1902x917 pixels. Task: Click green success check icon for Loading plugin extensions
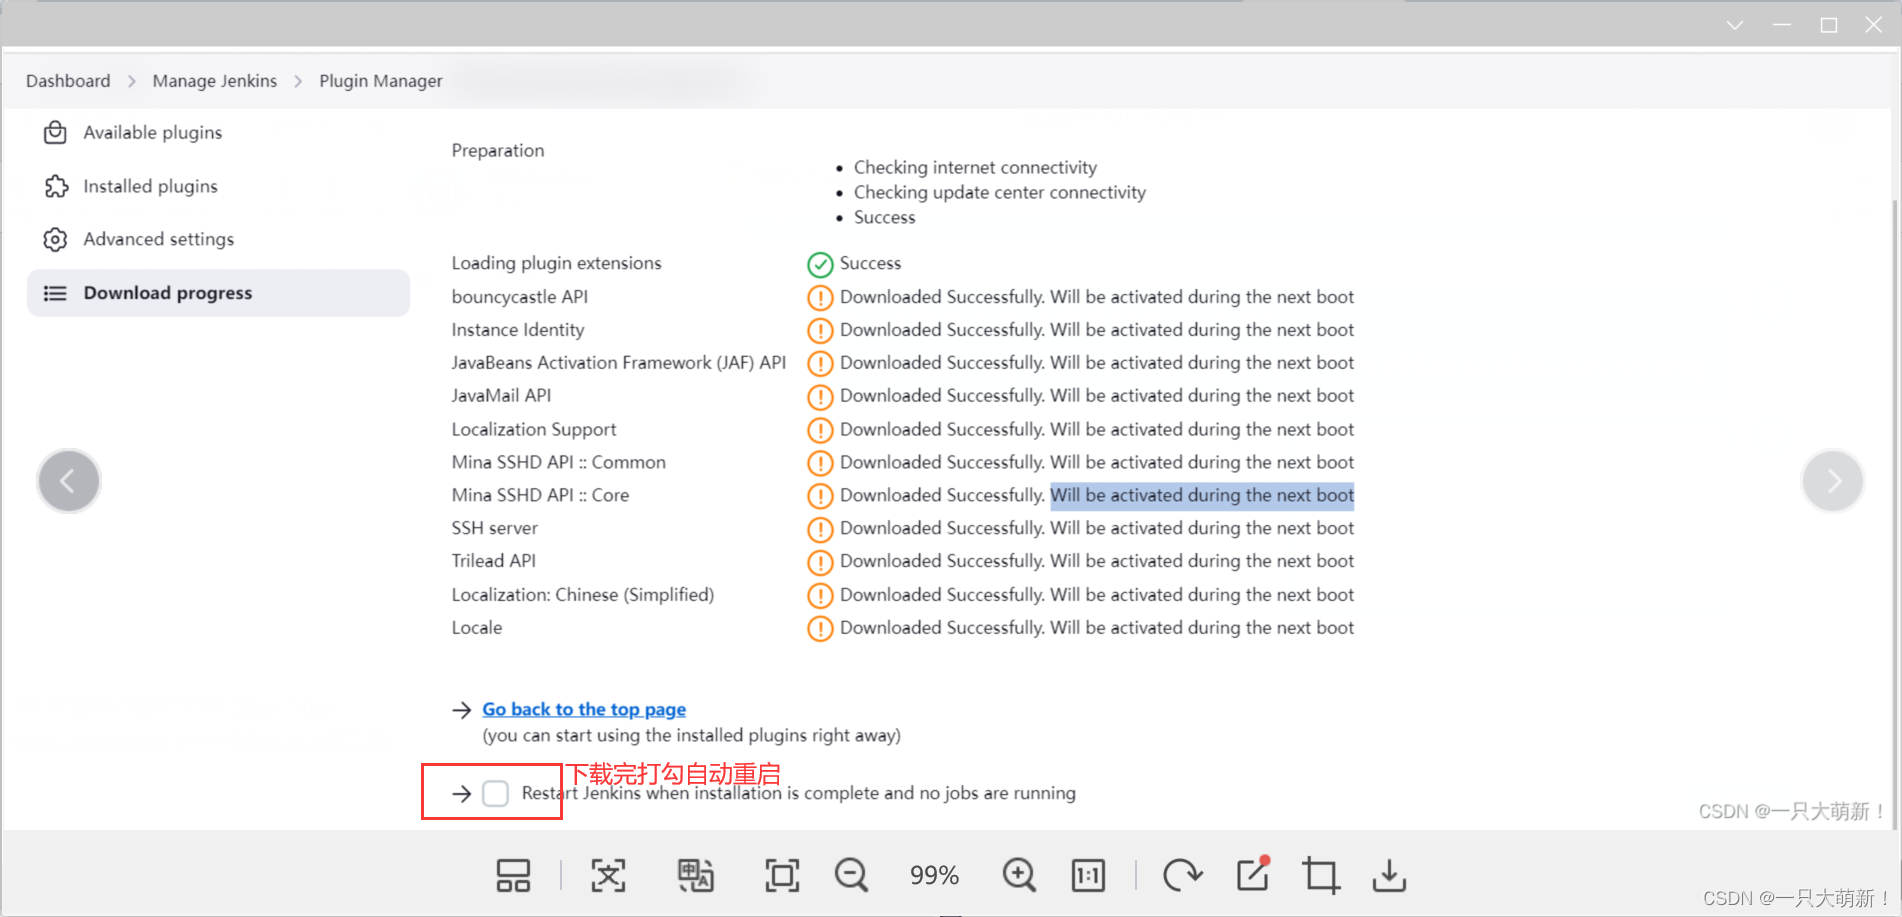tap(820, 264)
